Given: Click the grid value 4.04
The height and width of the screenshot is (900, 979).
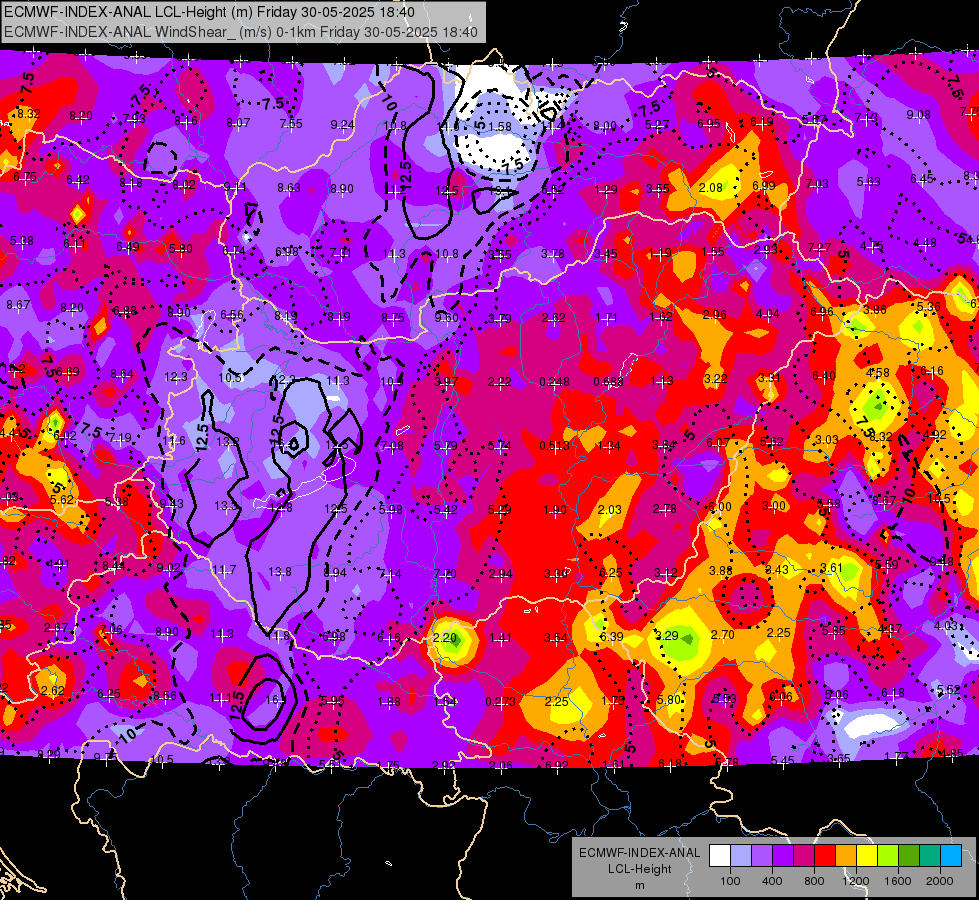Looking at the screenshot, I should (x=767, y=314).
